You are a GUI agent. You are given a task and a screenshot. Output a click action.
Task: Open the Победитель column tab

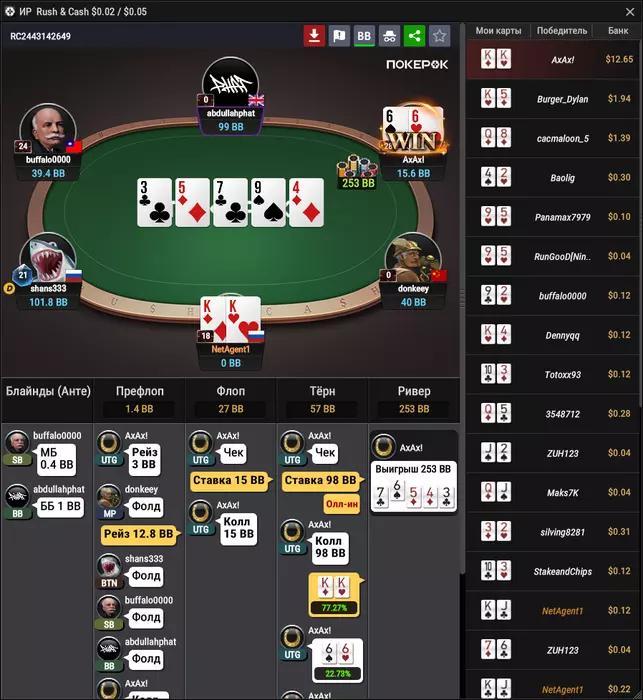pyautogui.click(x=562, y=31)
